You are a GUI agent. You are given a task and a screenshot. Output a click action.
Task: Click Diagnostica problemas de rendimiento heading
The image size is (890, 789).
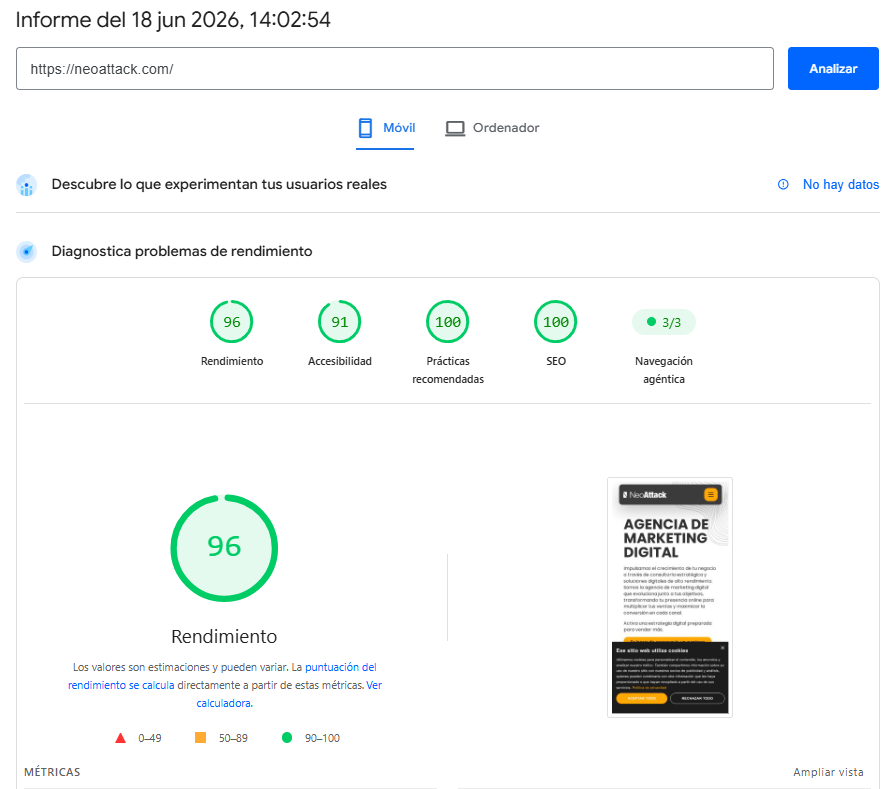(x=182, y=251)
